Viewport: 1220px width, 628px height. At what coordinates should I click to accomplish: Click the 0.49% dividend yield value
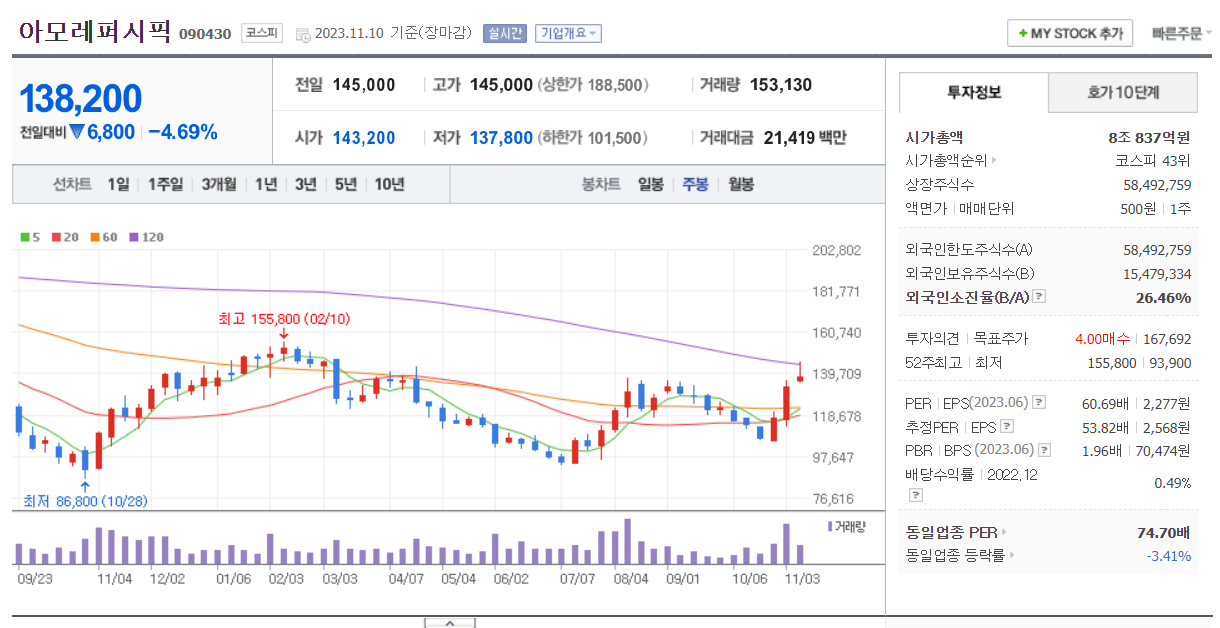(x=1172, y=483)
